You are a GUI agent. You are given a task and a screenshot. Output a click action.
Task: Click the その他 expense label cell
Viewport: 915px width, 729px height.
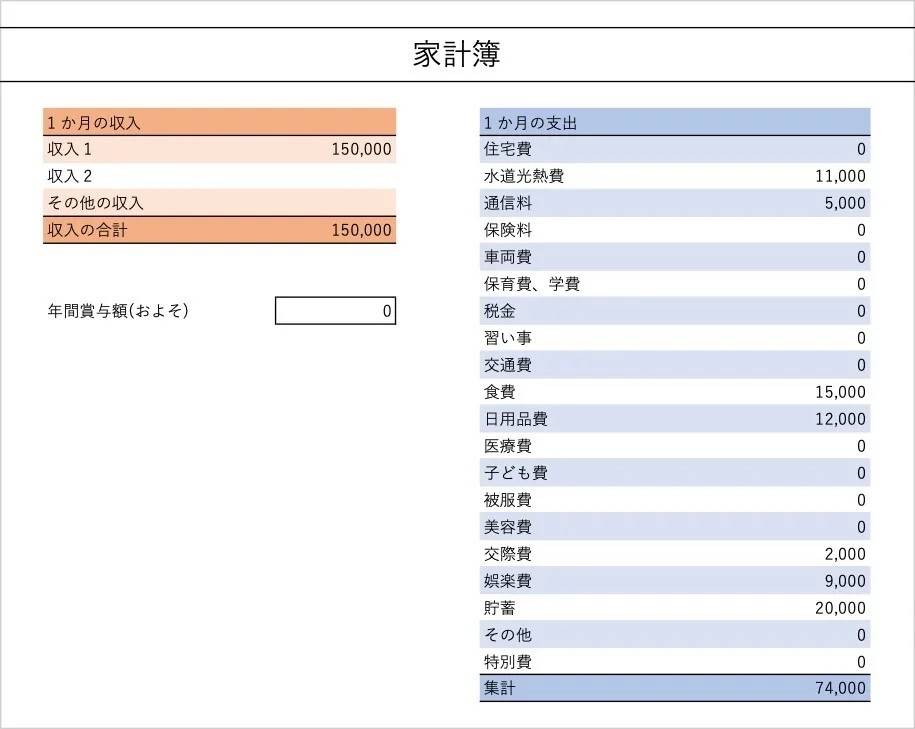[x=508, y=634]
